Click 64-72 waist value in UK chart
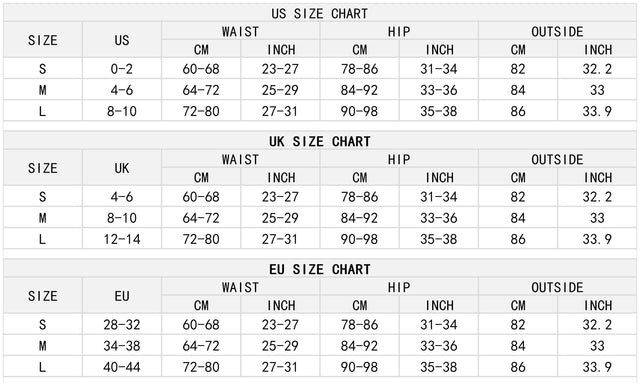The image size is (640, 386). click(x=201, y=217)
